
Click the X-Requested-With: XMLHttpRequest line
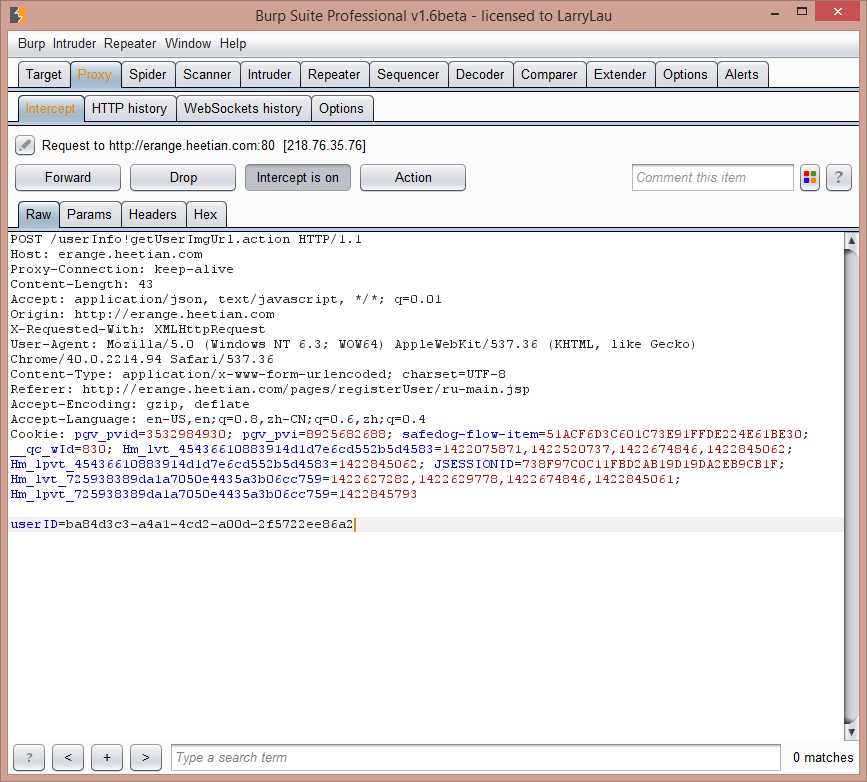[138, 329]
